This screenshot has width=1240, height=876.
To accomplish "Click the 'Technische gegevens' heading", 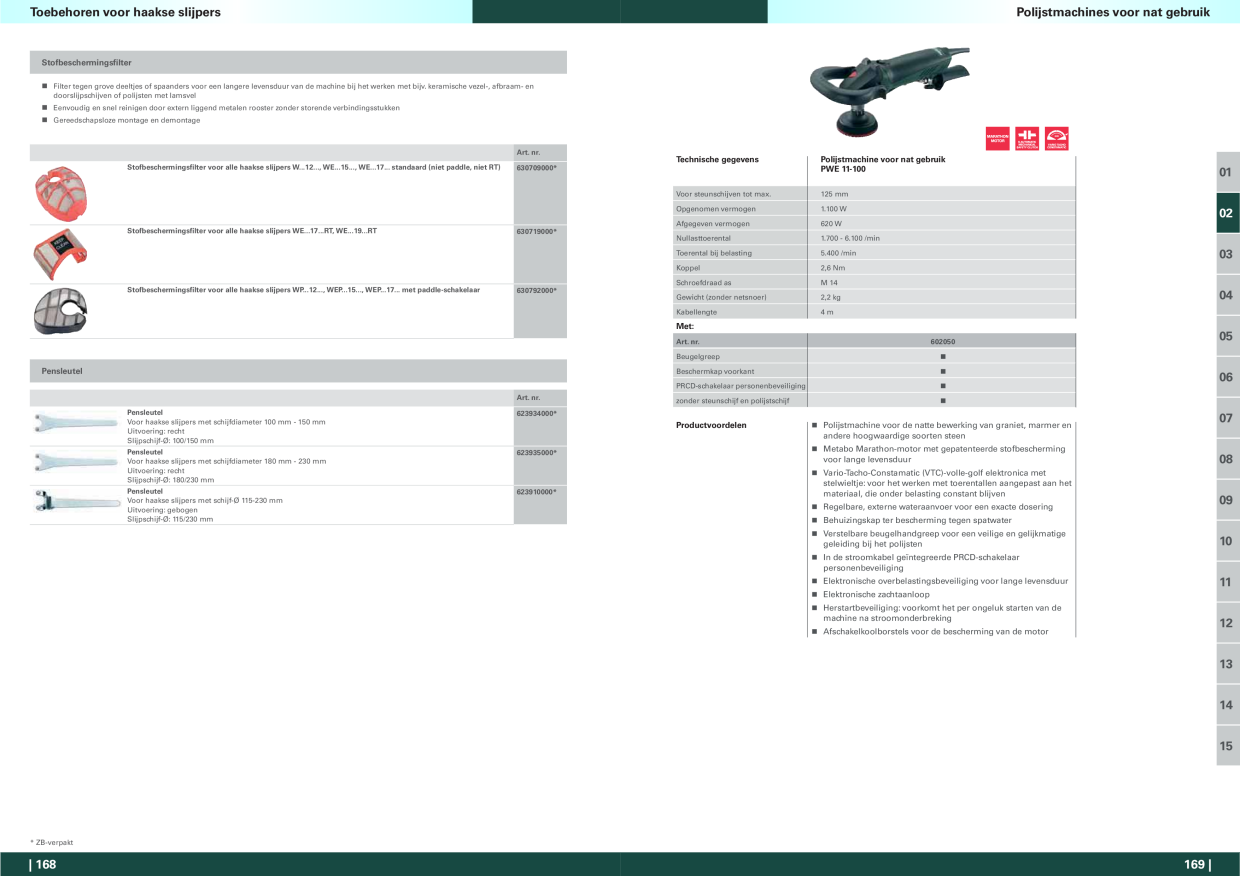I will [717, 160].
